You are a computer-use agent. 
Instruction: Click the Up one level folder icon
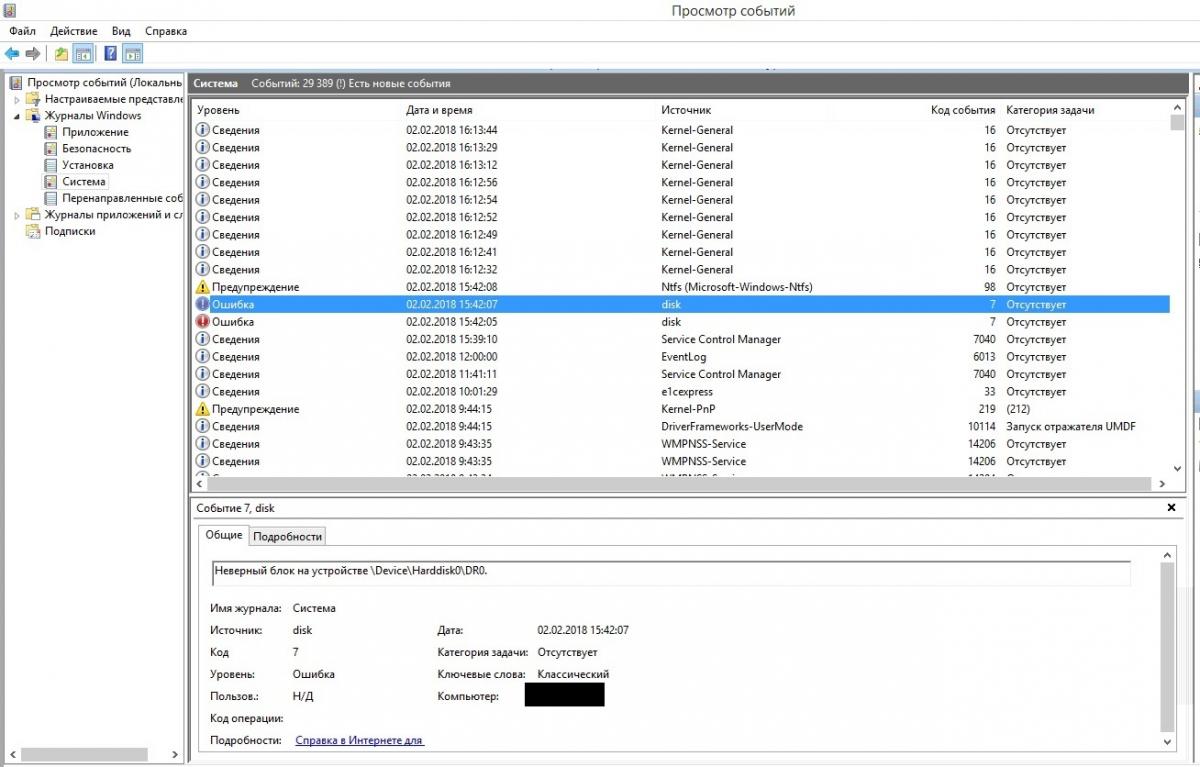[x=61, y=54]
